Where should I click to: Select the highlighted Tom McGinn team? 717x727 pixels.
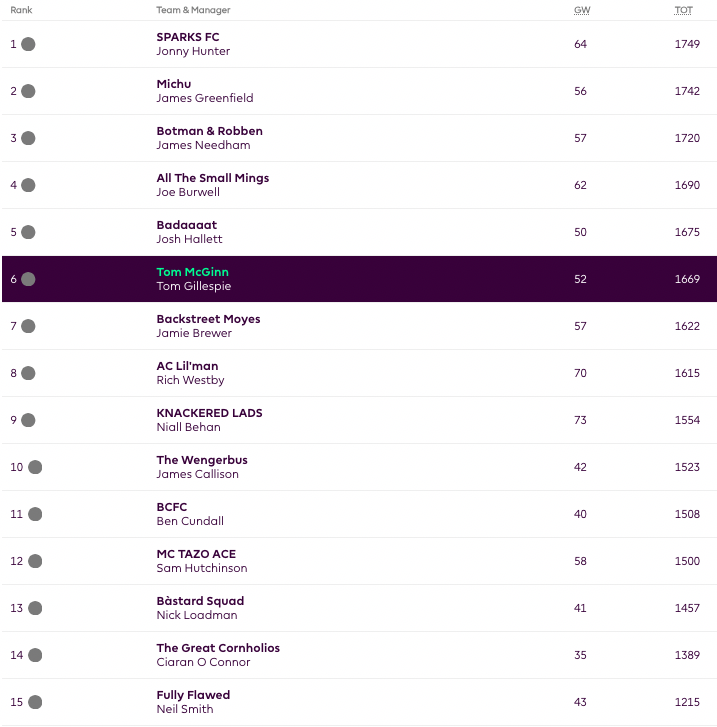pos(193,272)
